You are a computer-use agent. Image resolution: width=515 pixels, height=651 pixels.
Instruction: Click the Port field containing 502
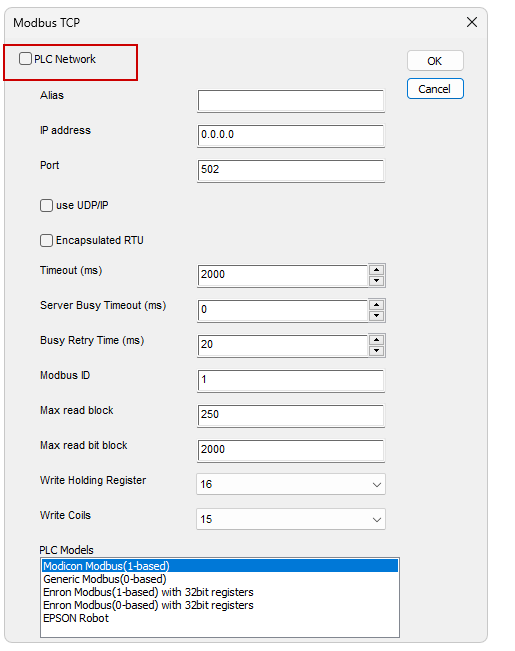(291, 170)
